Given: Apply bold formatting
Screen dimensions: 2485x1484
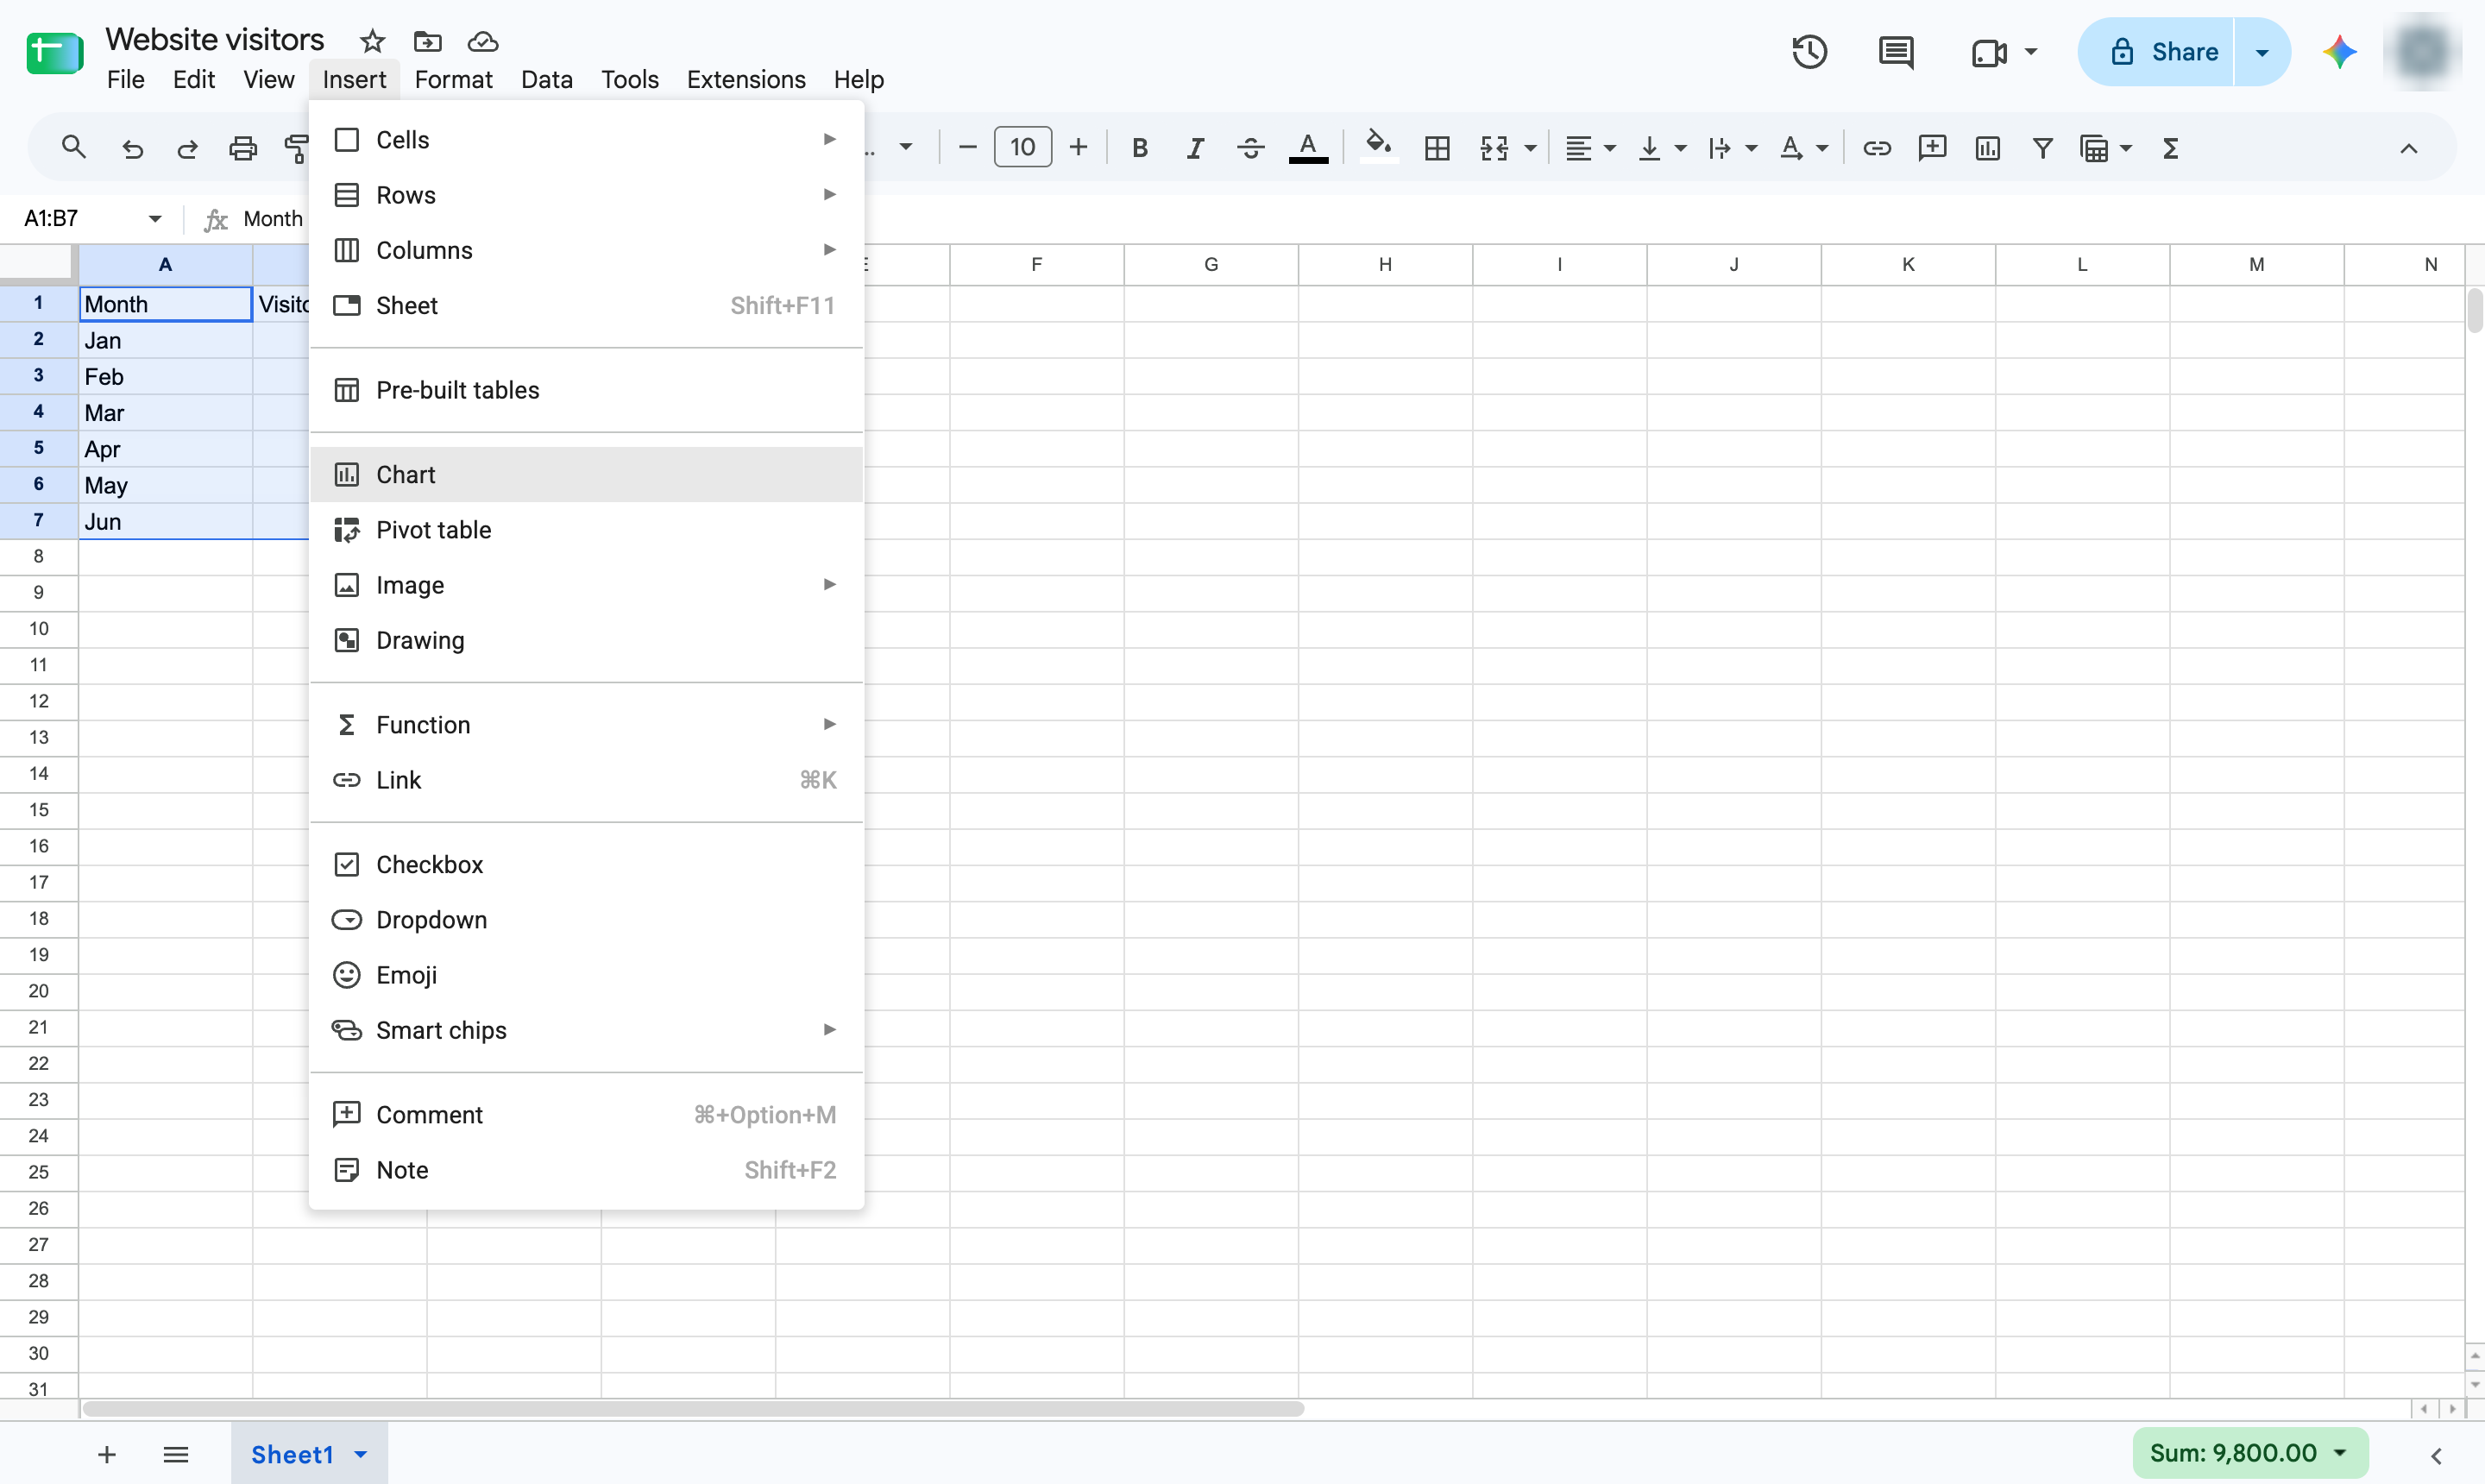Looking at the screenshot, I should (1139, 148).
